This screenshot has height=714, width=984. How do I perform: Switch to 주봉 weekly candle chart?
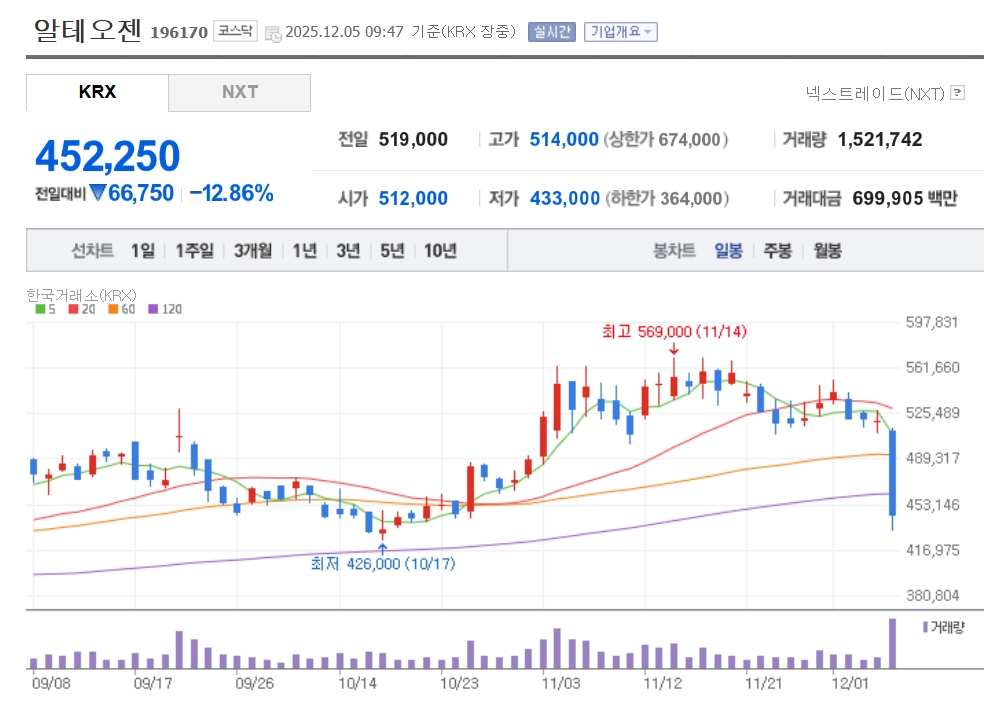click(777, 251)
